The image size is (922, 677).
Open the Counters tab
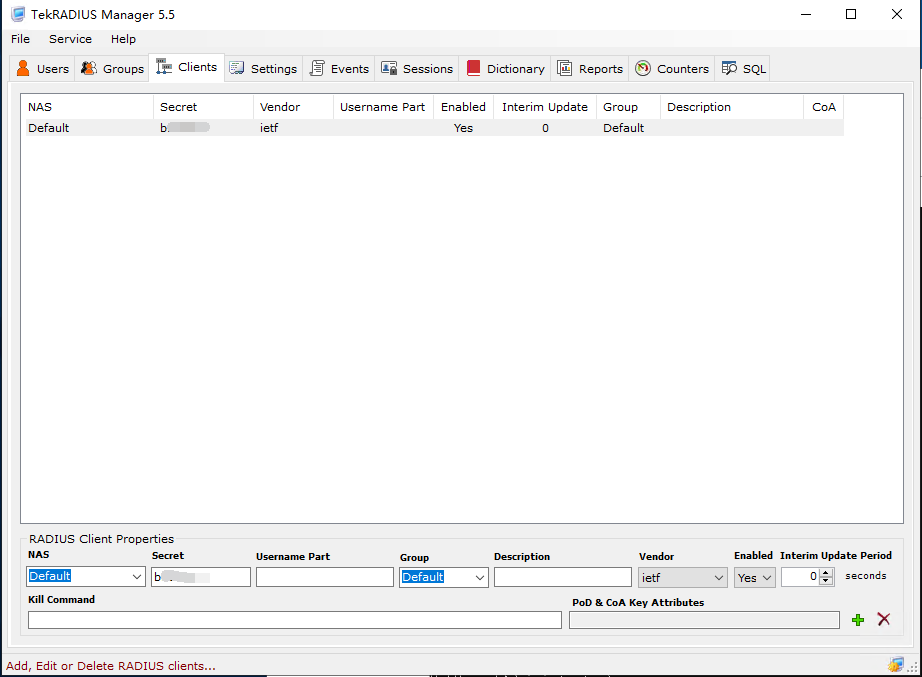coord(672,69)
